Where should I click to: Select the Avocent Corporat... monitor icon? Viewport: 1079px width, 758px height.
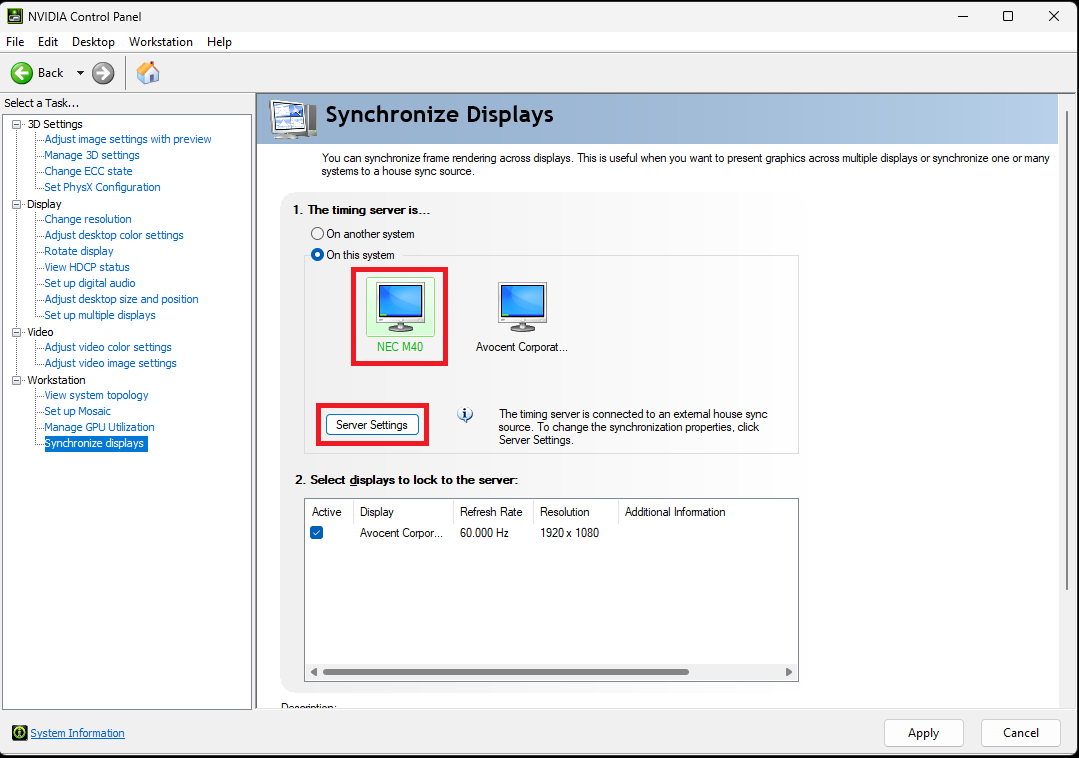[522, 307]
